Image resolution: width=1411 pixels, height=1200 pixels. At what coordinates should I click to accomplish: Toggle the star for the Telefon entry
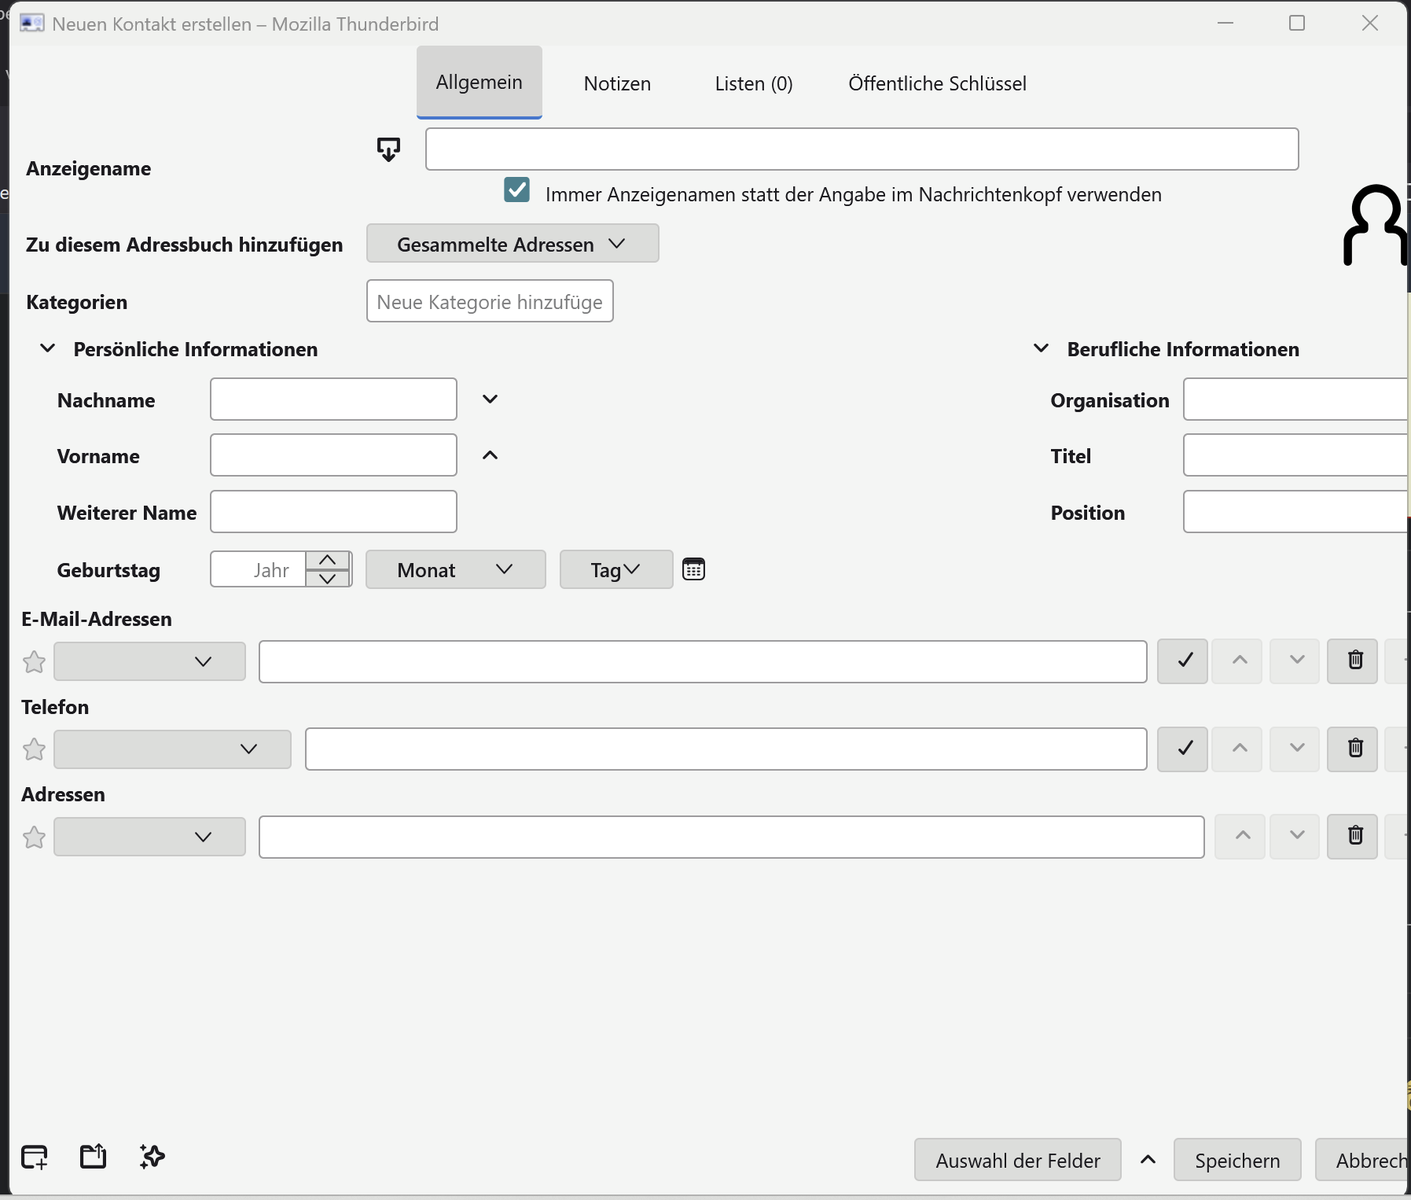coord(34,749)
